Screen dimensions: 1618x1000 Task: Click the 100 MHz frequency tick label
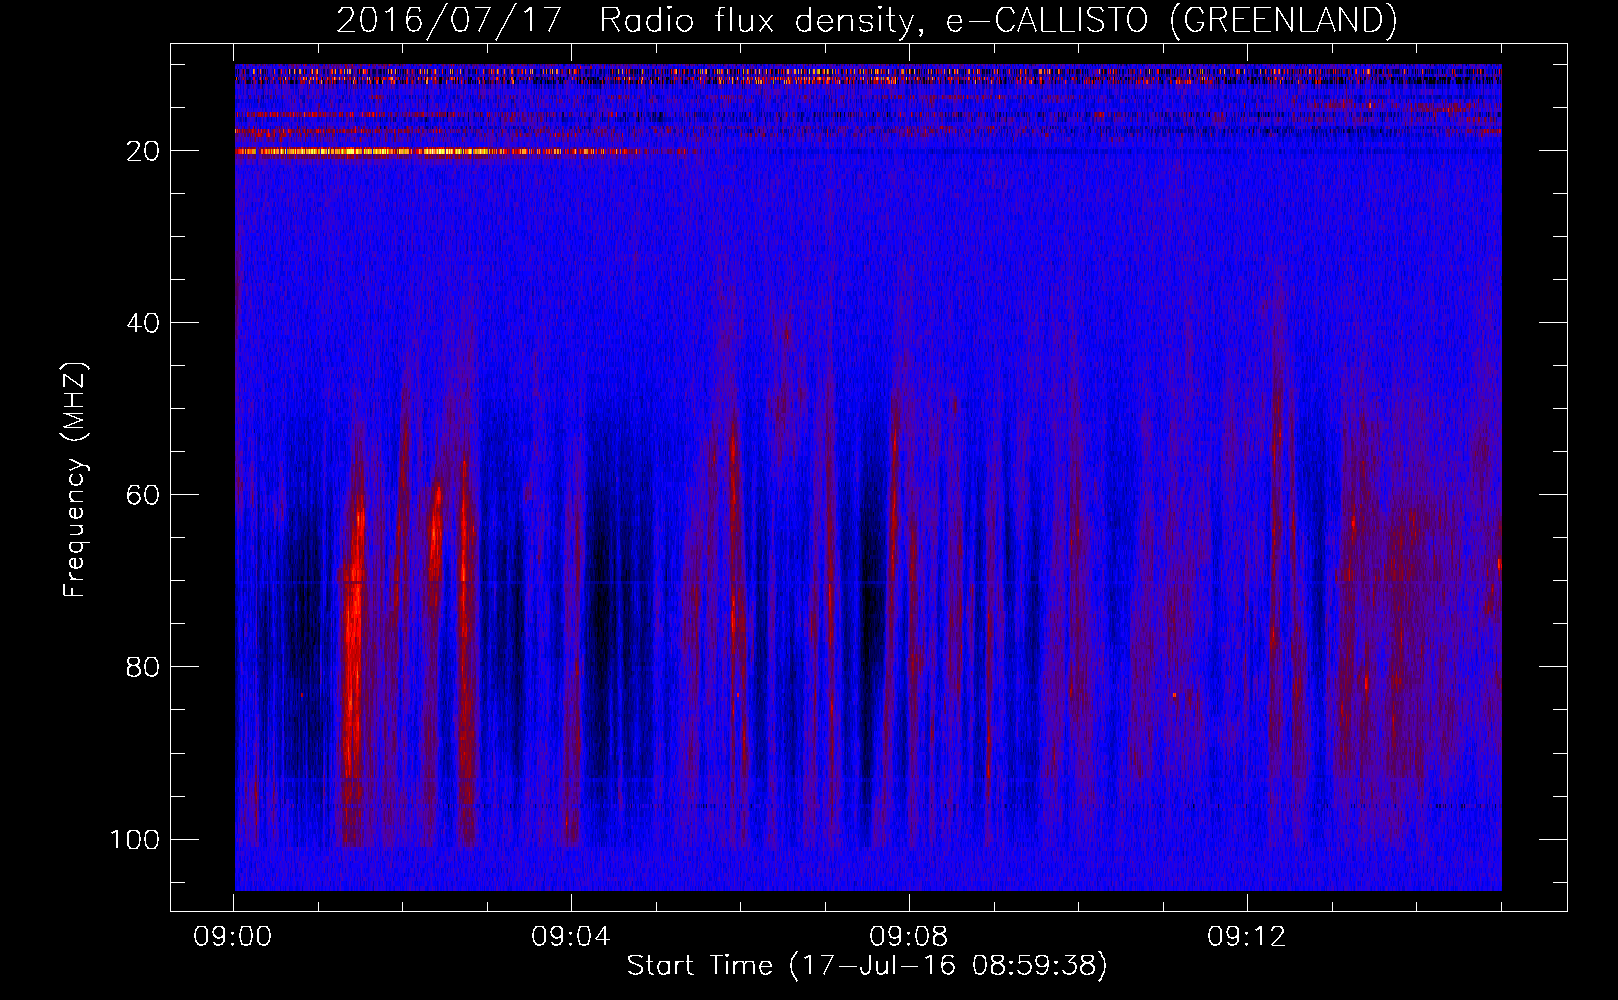(x=135, y=839)
